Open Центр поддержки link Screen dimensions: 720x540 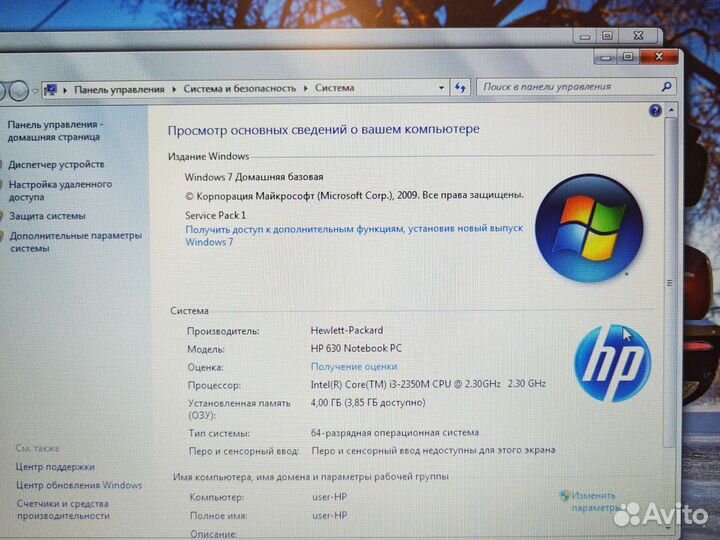tap(55, 467)
